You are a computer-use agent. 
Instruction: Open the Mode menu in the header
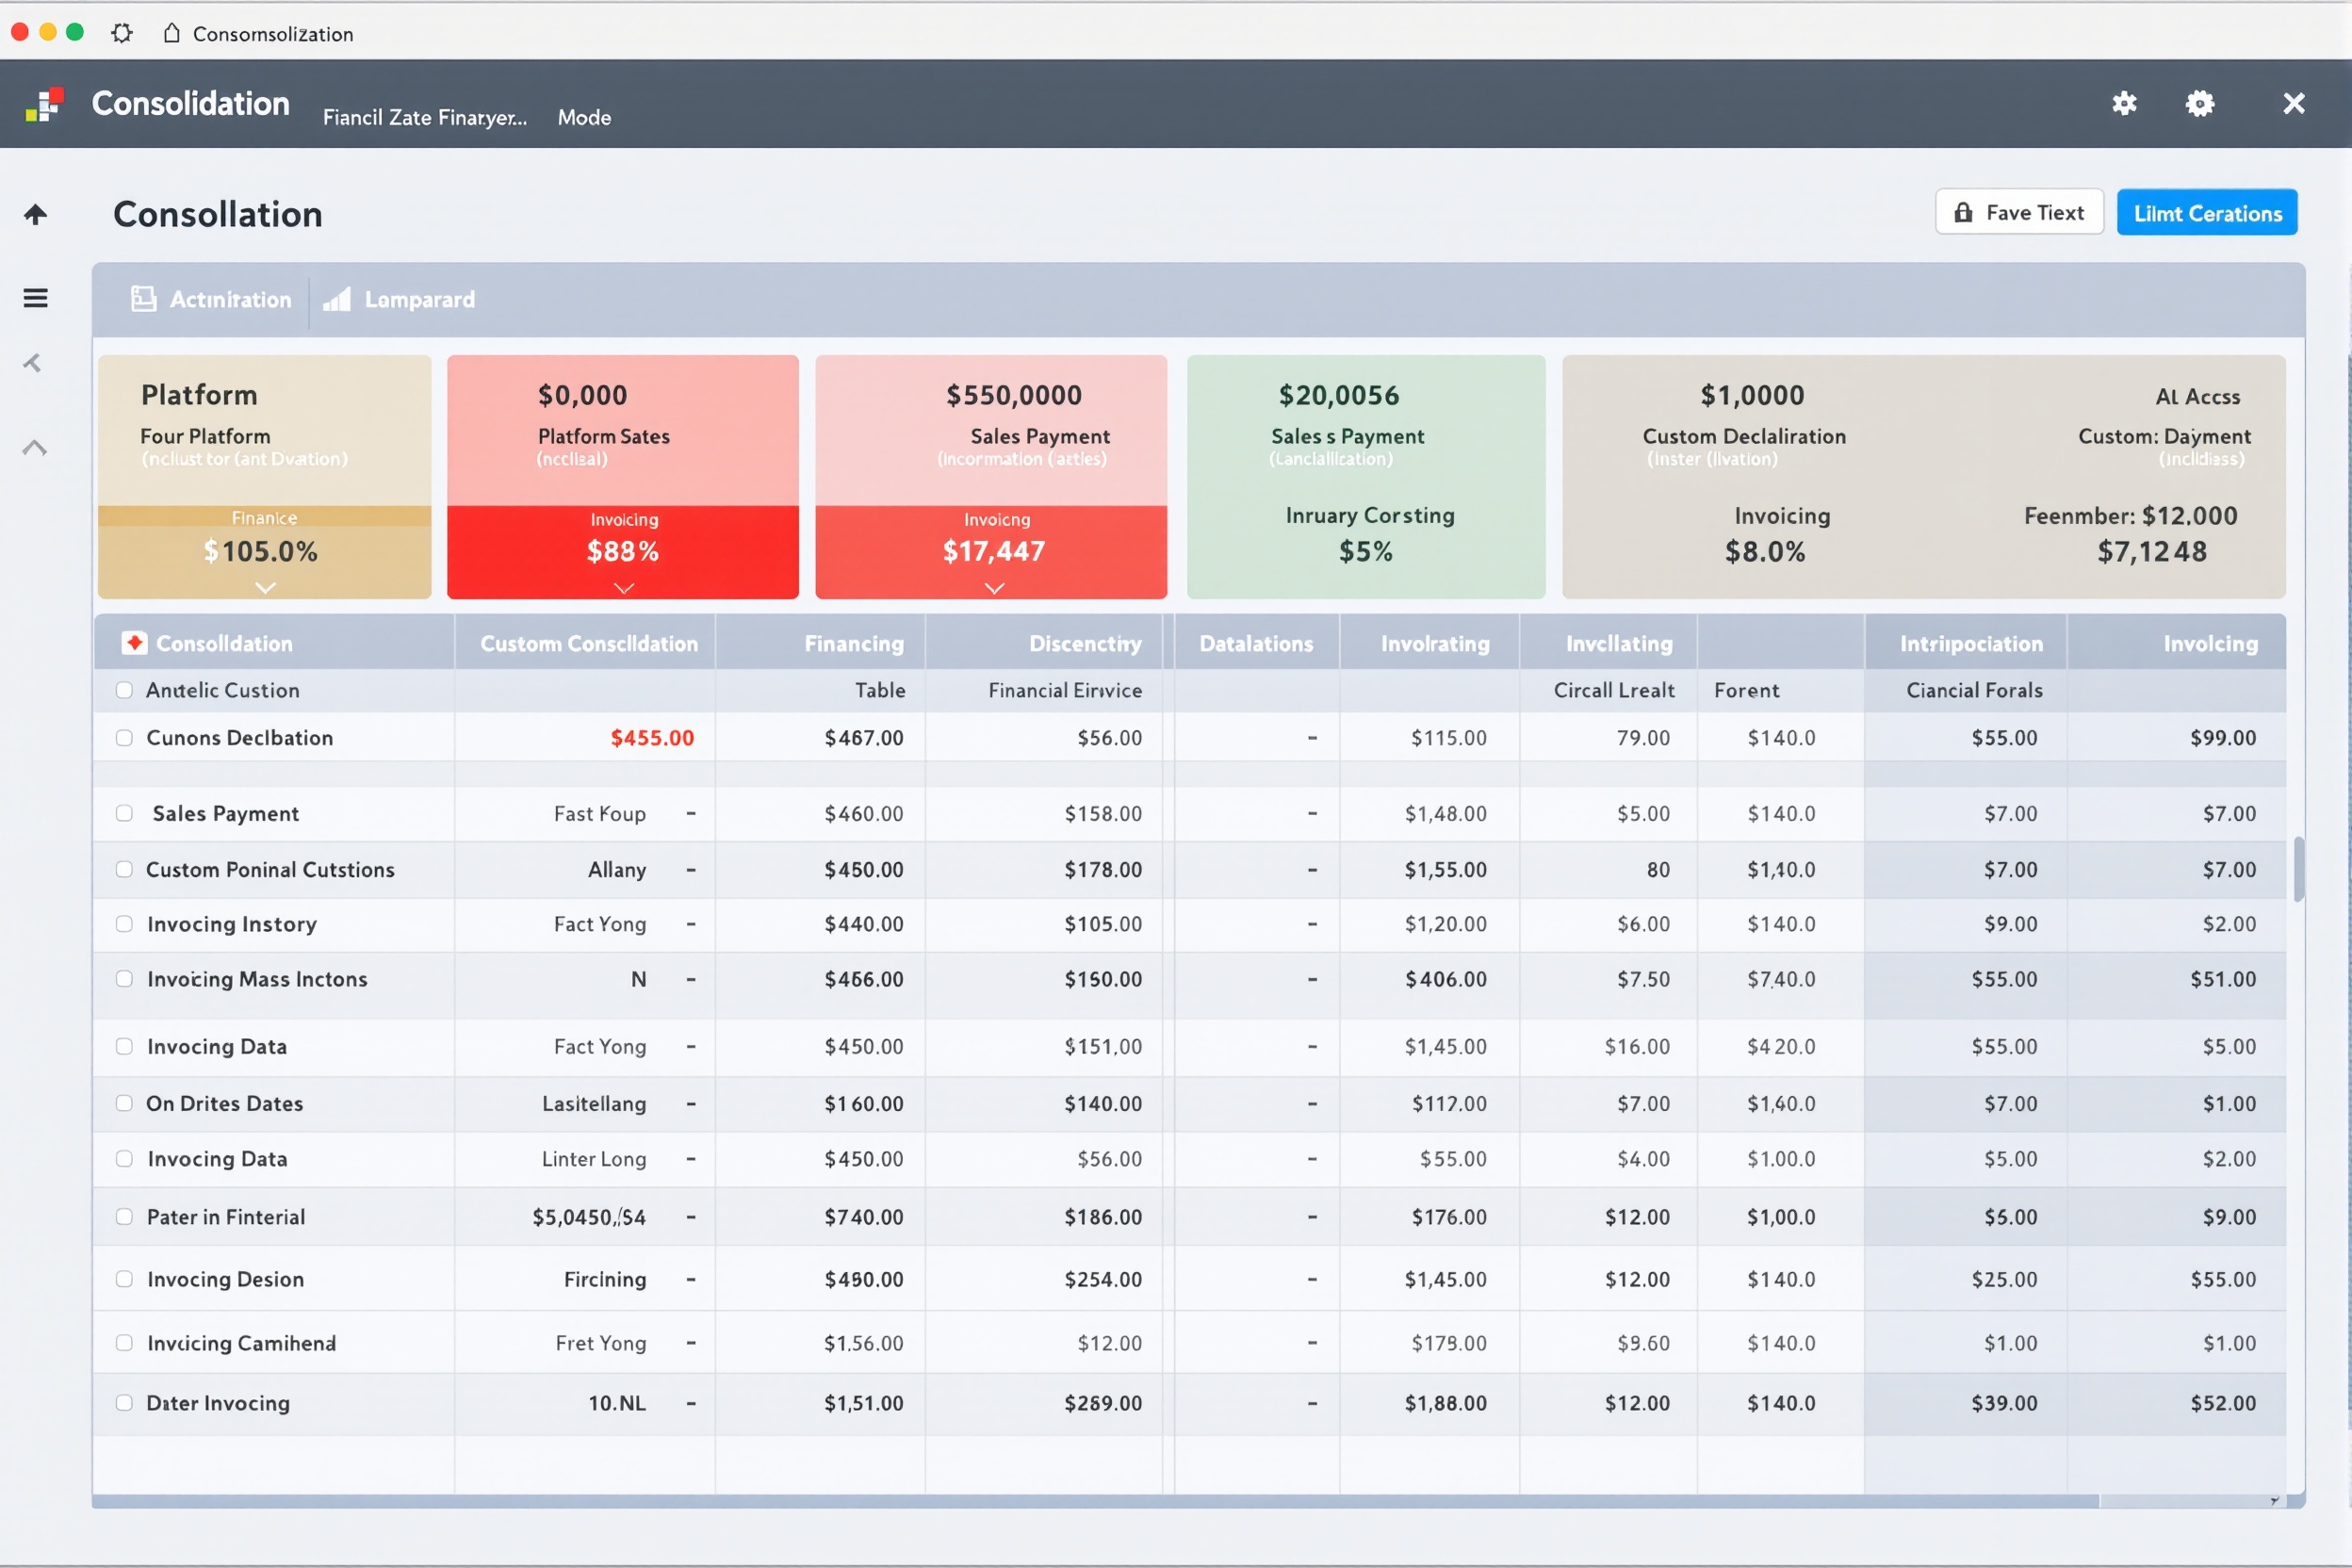pyautogui.click(x=584, y=118)
